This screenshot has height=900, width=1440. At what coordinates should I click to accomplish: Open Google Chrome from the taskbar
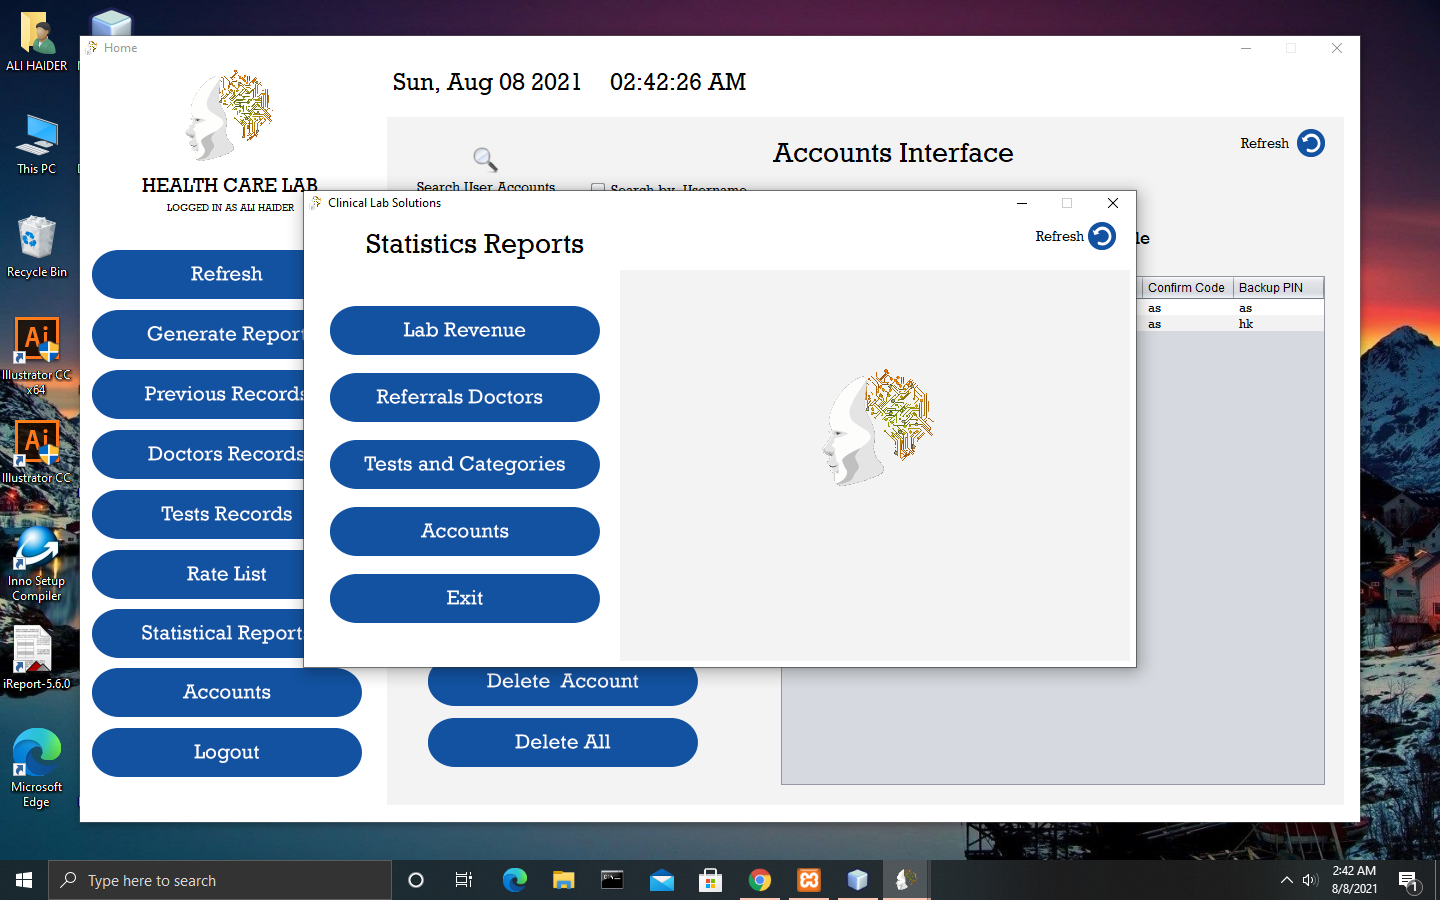[759, 880]
